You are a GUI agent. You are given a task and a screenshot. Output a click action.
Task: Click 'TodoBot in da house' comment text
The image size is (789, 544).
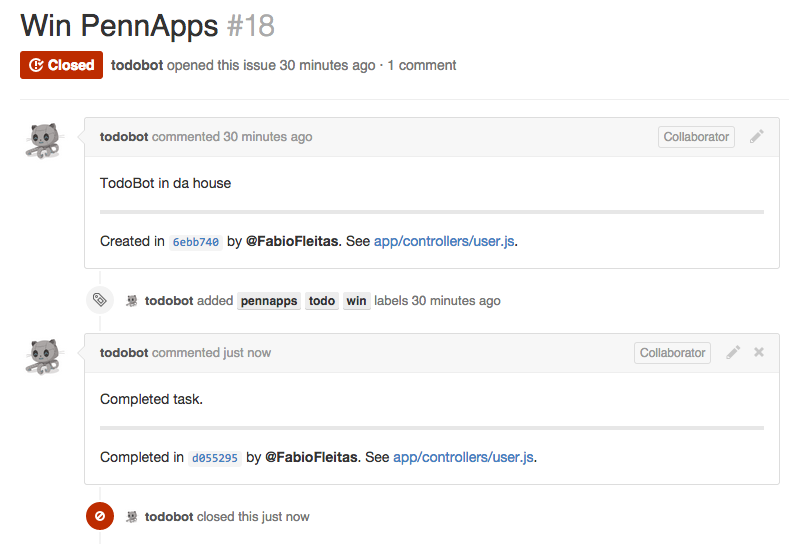coord(166,183)
